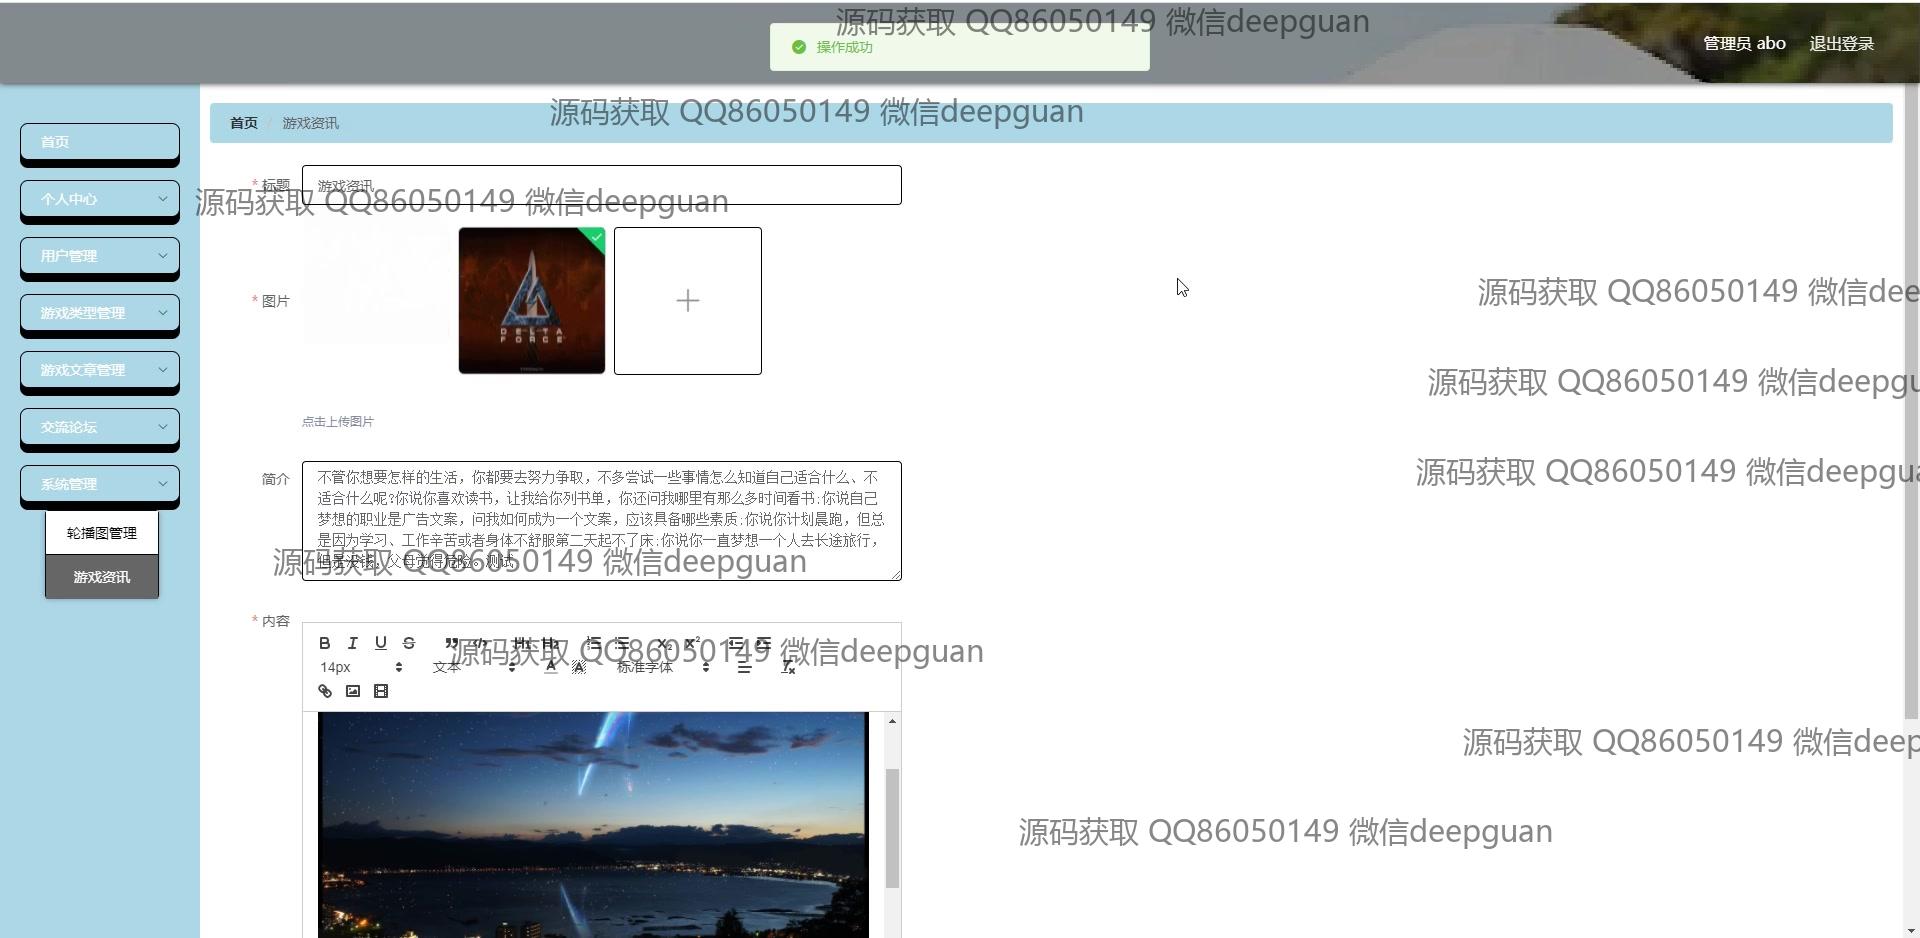Expand the 游戏文章管理 sidebar menu
1920x938 pixels.
[100, 370]
